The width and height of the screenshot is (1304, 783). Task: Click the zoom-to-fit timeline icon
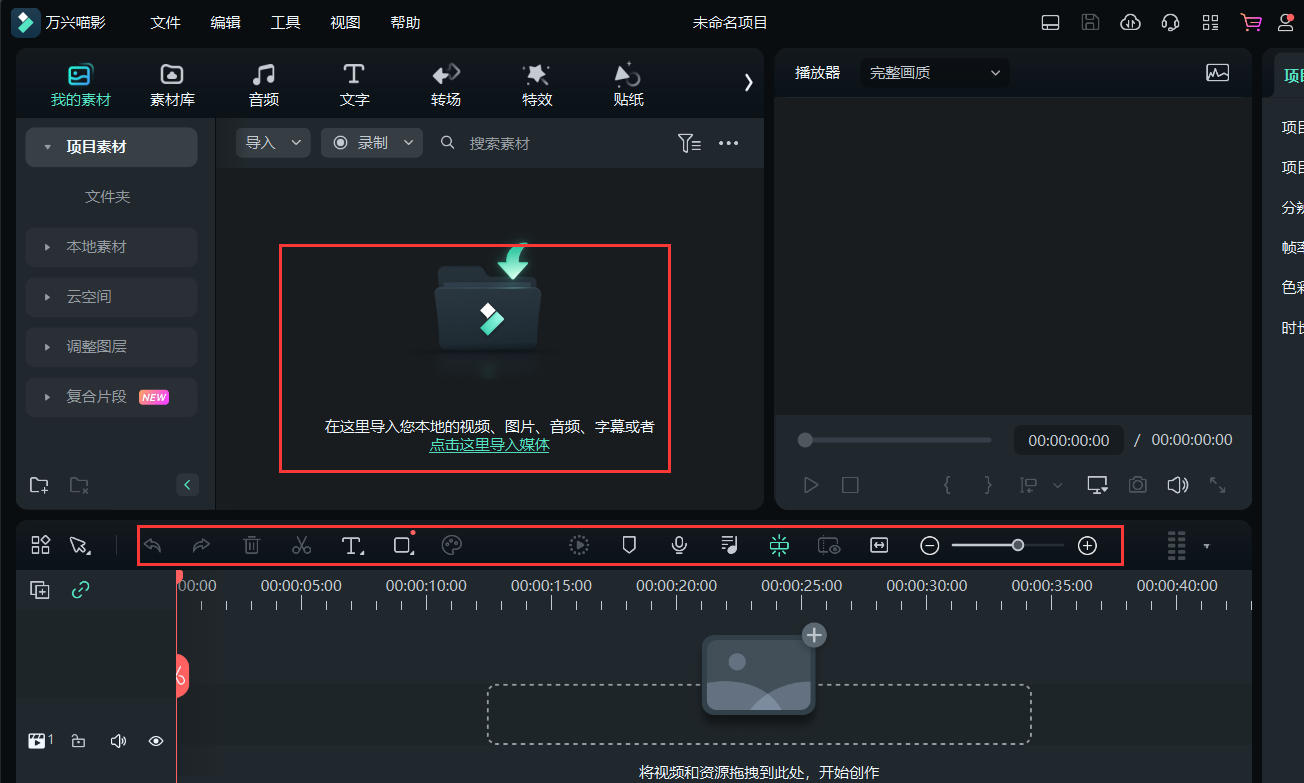[879, 545]
